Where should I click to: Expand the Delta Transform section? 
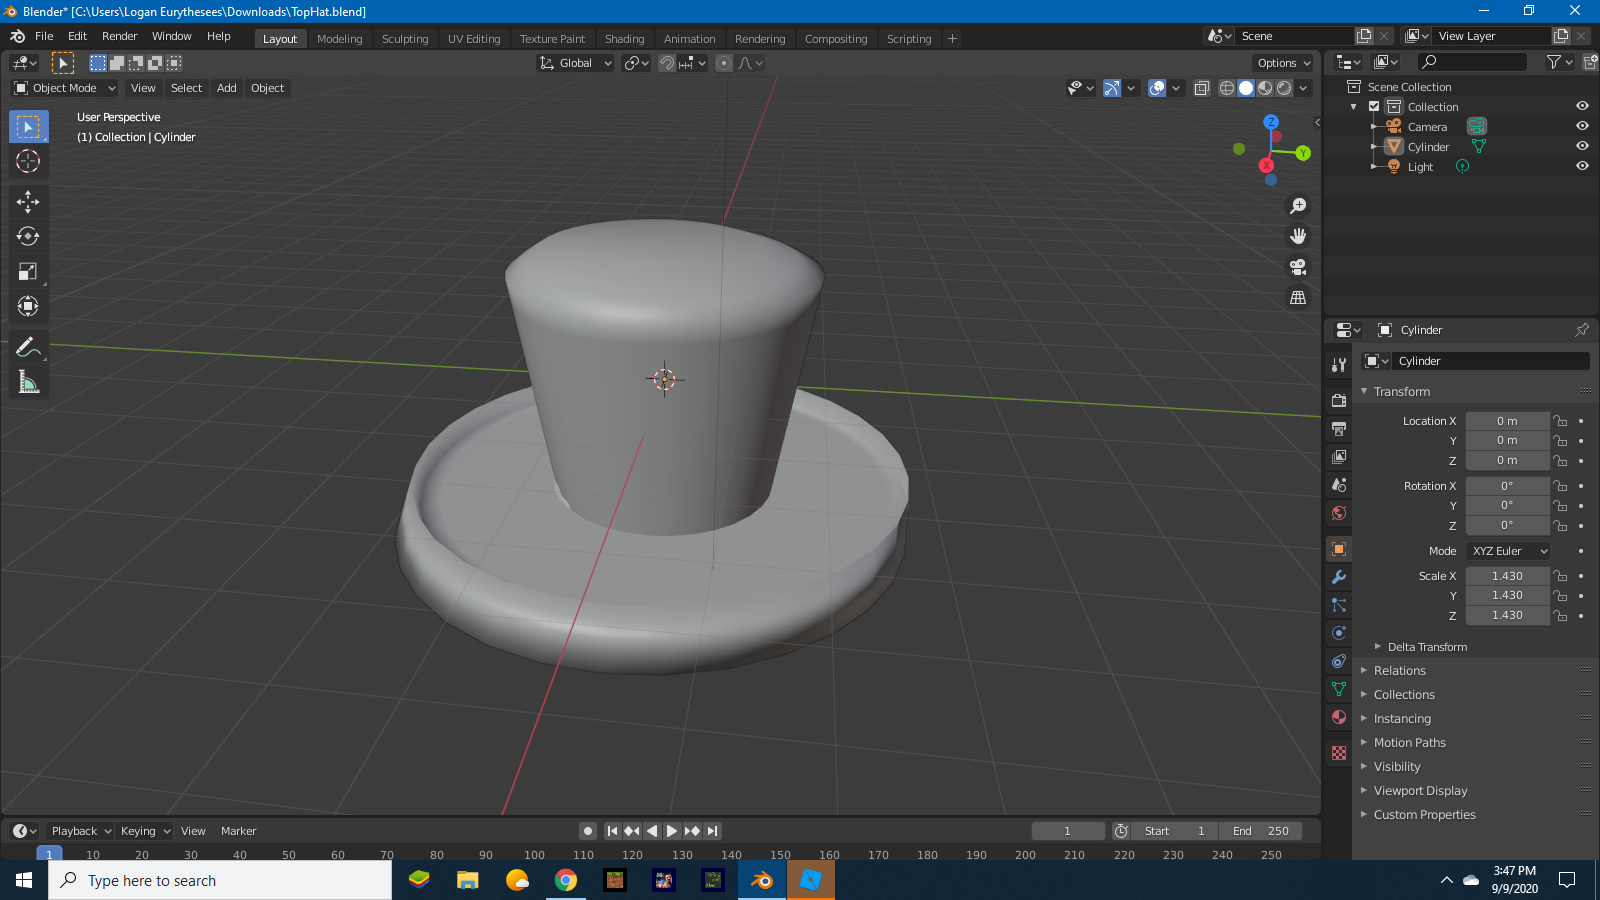(1426, 647)
